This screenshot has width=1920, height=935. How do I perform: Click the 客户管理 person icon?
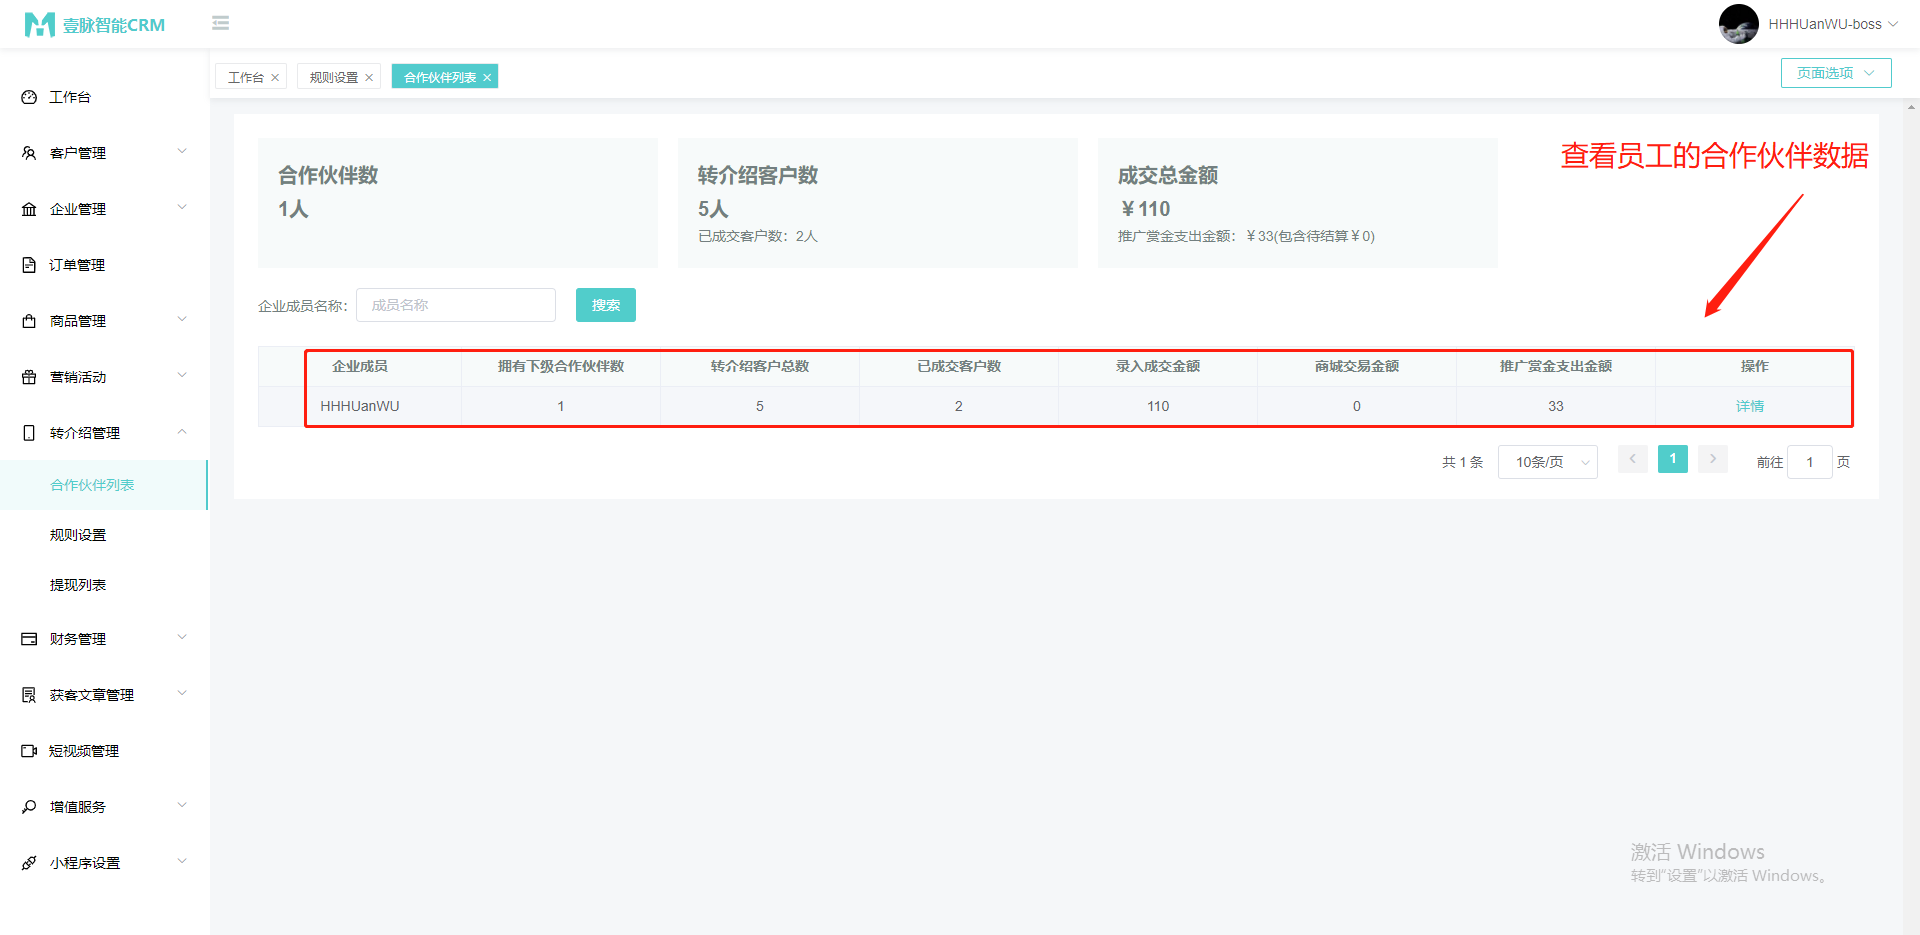click(x=29, y=153)
